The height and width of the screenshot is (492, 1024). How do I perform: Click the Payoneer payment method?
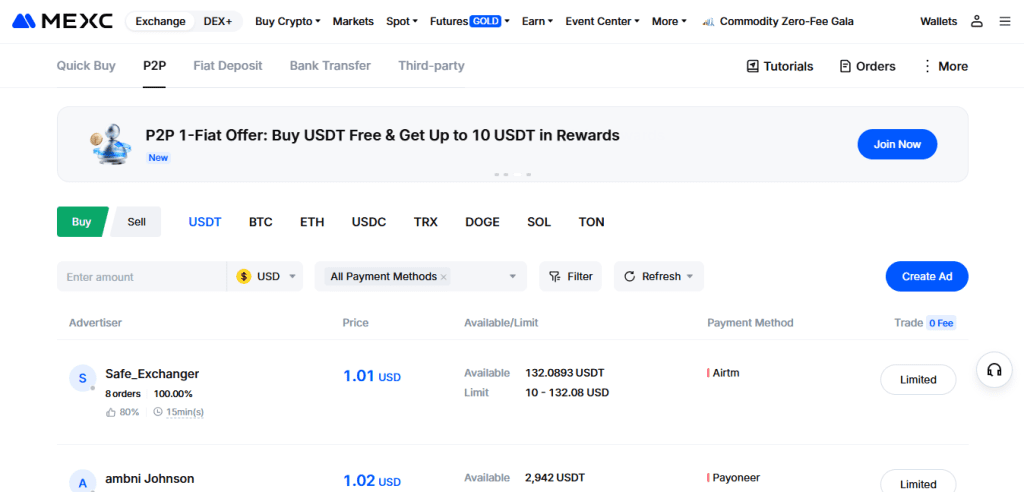pos(736,478)
